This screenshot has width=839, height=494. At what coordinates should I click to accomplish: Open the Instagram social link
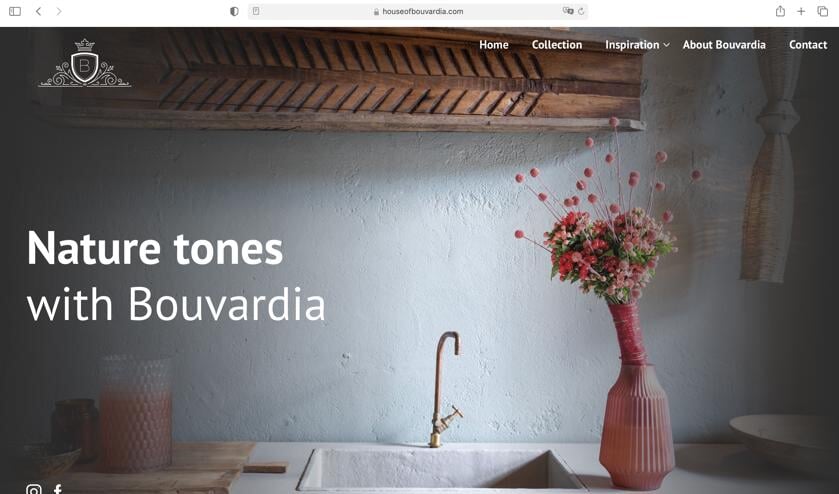[x=34, y=489]
